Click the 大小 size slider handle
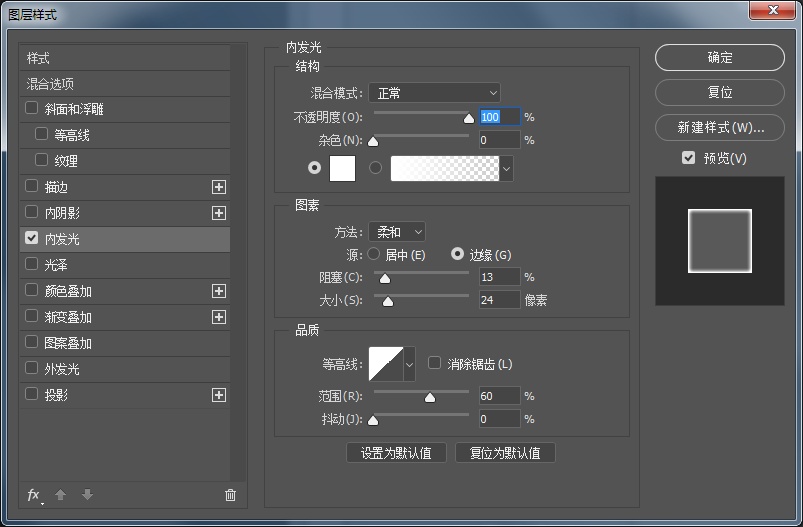The image size is (803, 527). click(388, 302)
